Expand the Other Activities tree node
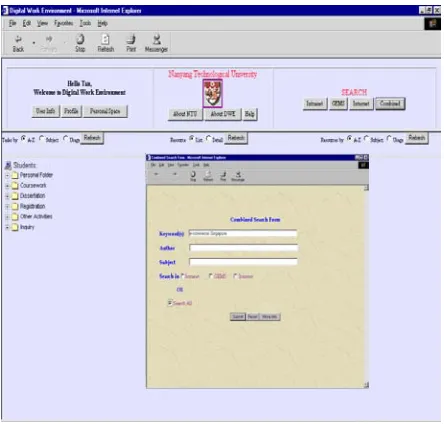Image resolution: width=444 pixels, height=424 pixels. (7, 217)
